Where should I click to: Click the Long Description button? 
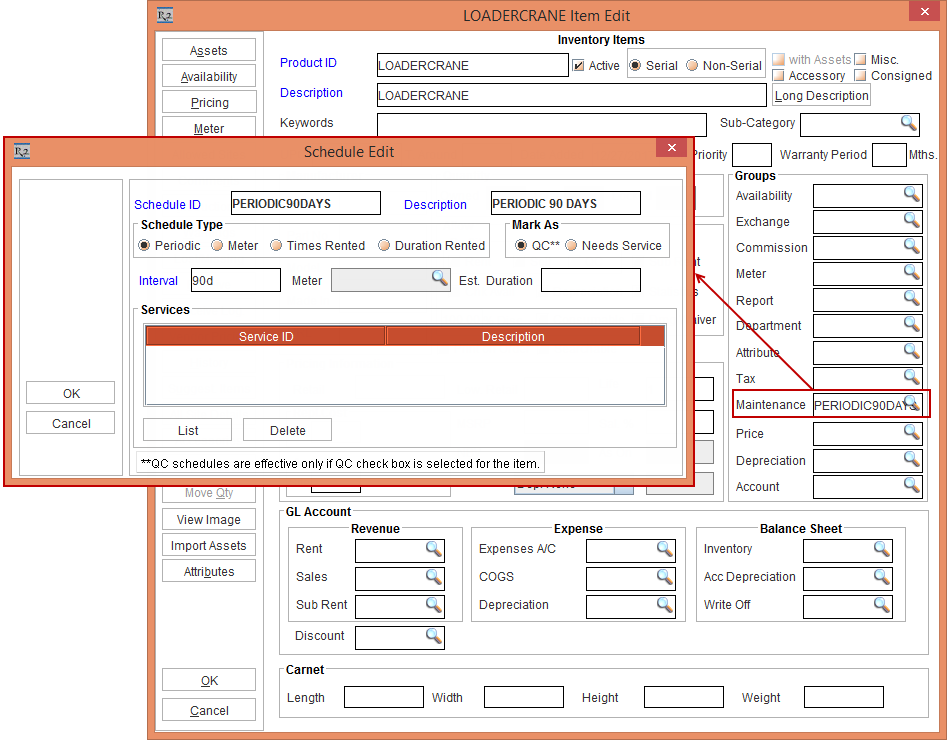[821, 96]
